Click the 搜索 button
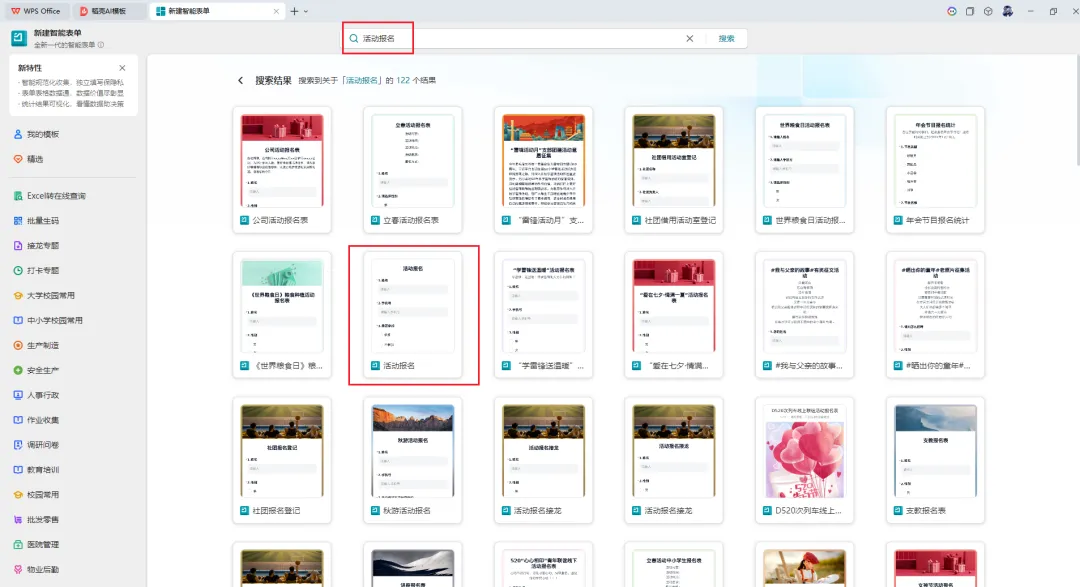 tap(726, 39)
